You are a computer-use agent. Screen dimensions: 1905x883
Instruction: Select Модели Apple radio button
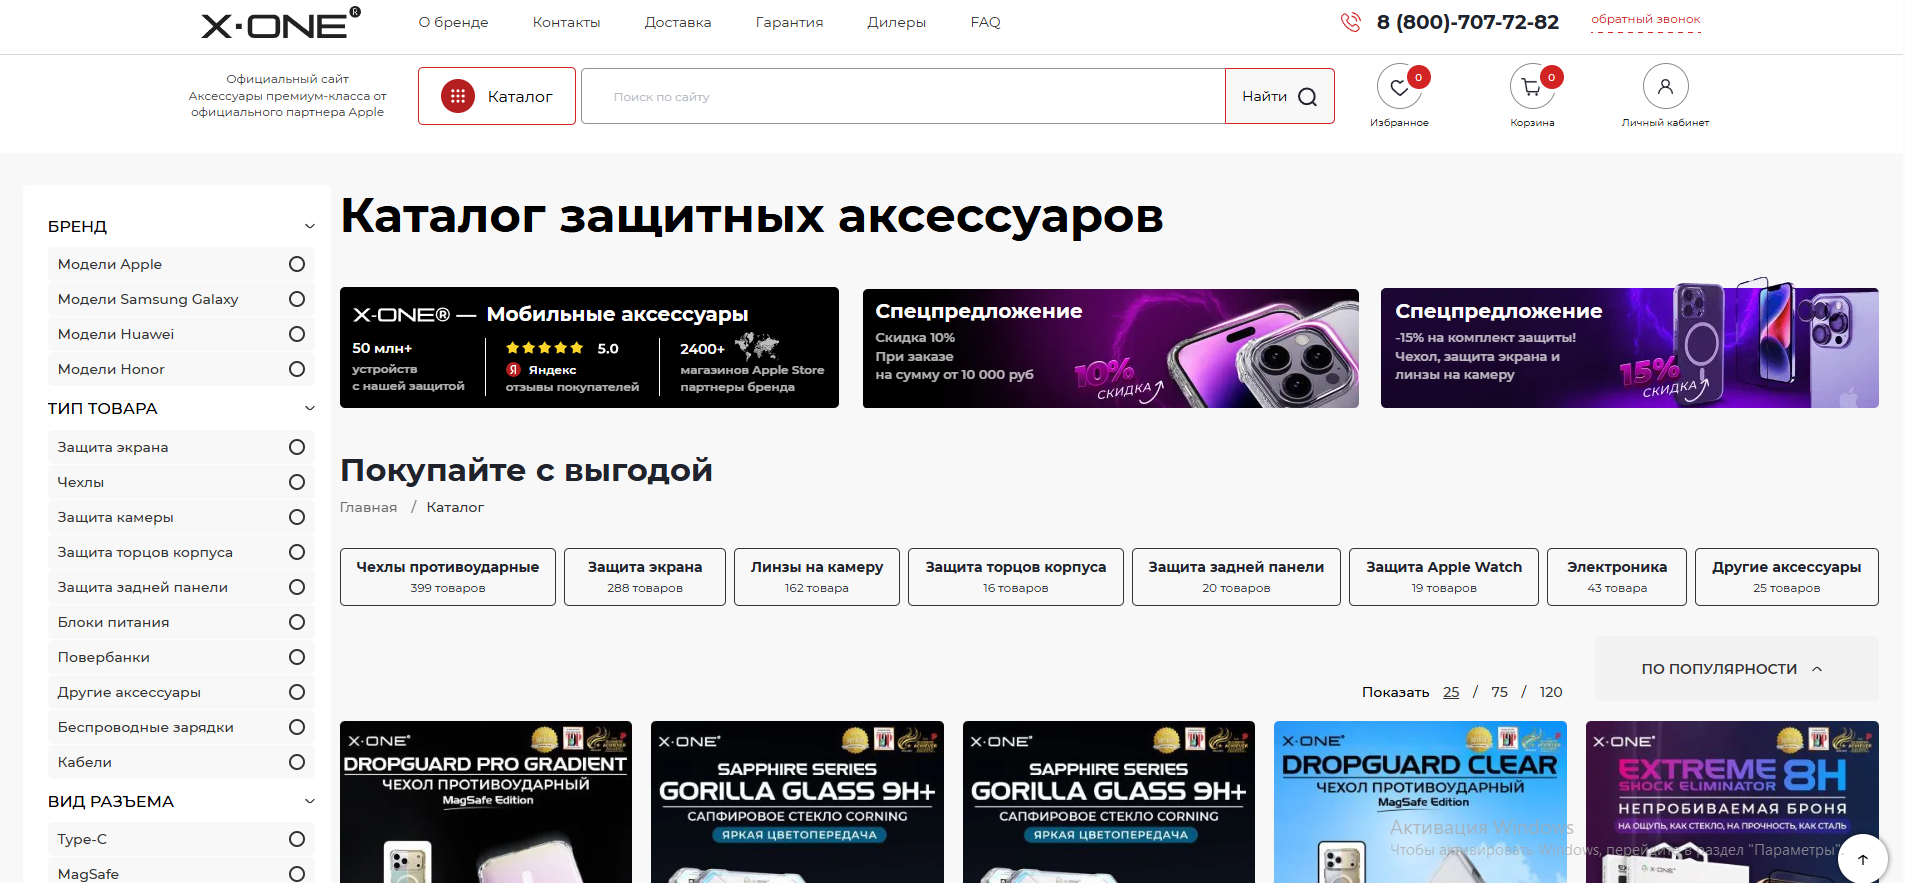(297, 264)
